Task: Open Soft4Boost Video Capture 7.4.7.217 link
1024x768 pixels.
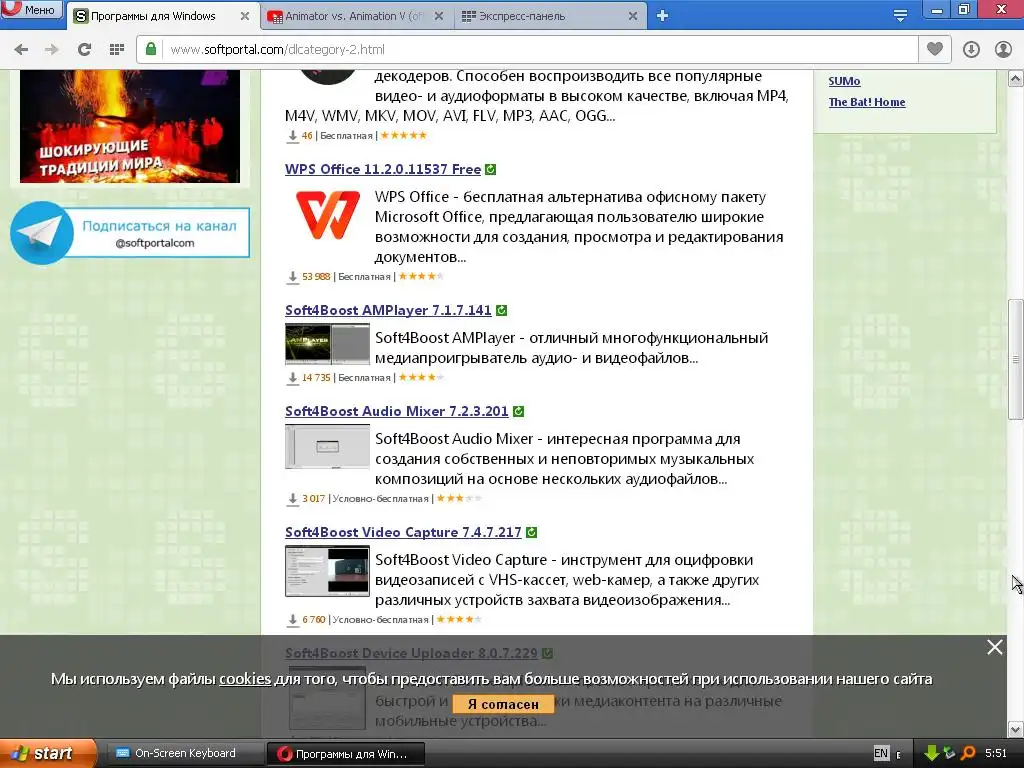Action: (x=403, y=532)
